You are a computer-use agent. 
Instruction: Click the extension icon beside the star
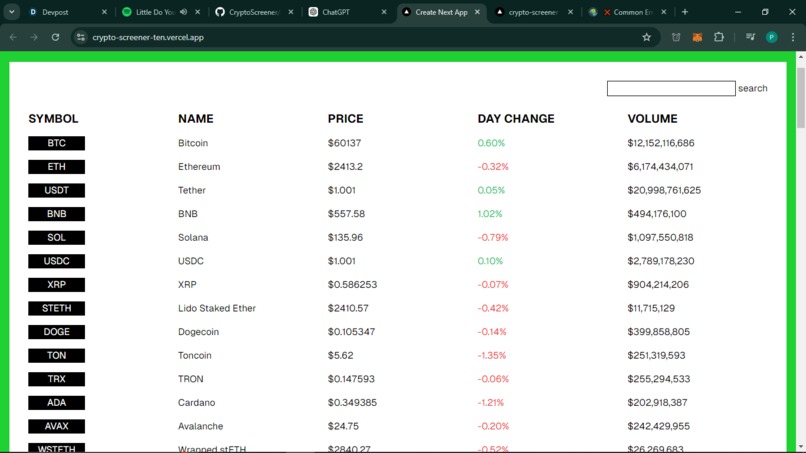pyautogui.click(x=676, y=37)
